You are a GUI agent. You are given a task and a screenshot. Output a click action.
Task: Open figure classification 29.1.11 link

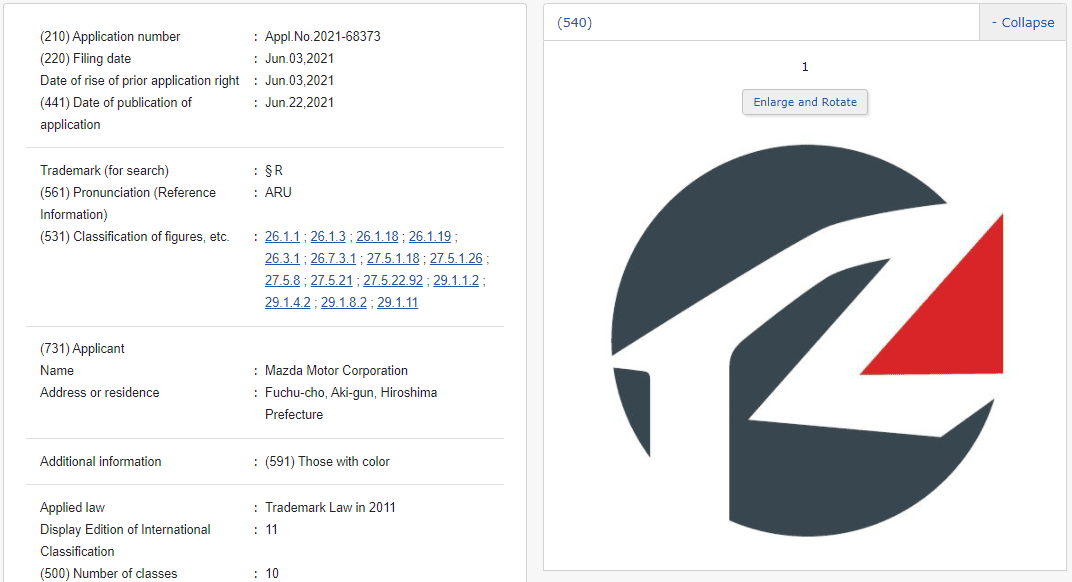point(398,302)
